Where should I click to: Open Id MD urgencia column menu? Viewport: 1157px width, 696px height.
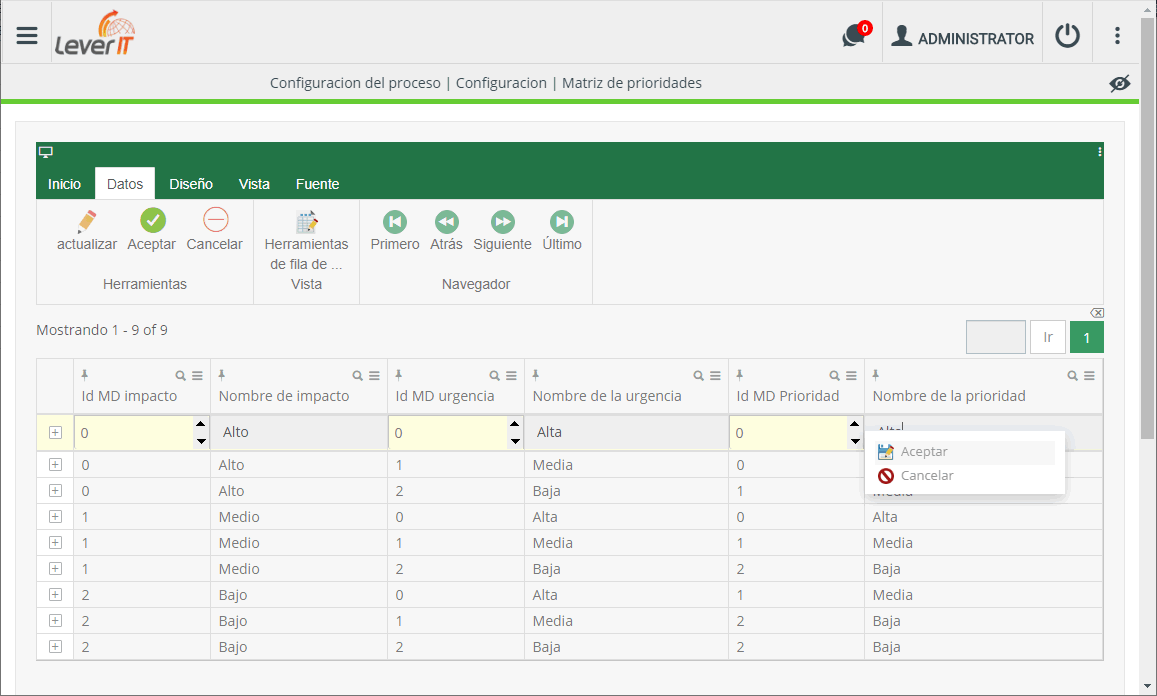pos(511,376)
